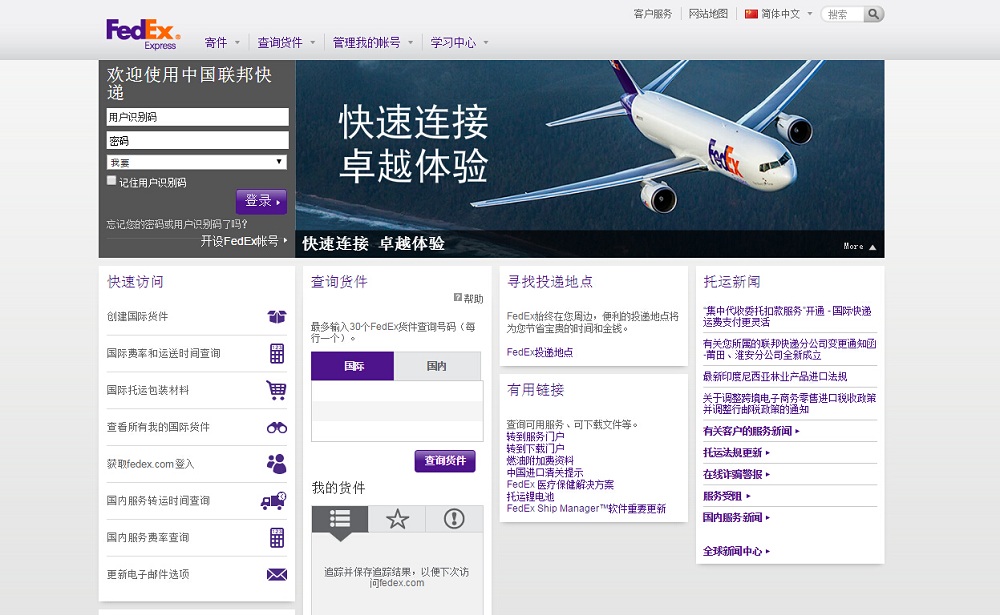
Task: Open the 有关客户的服务新闻 link
Action: click(x=751, y=431)
